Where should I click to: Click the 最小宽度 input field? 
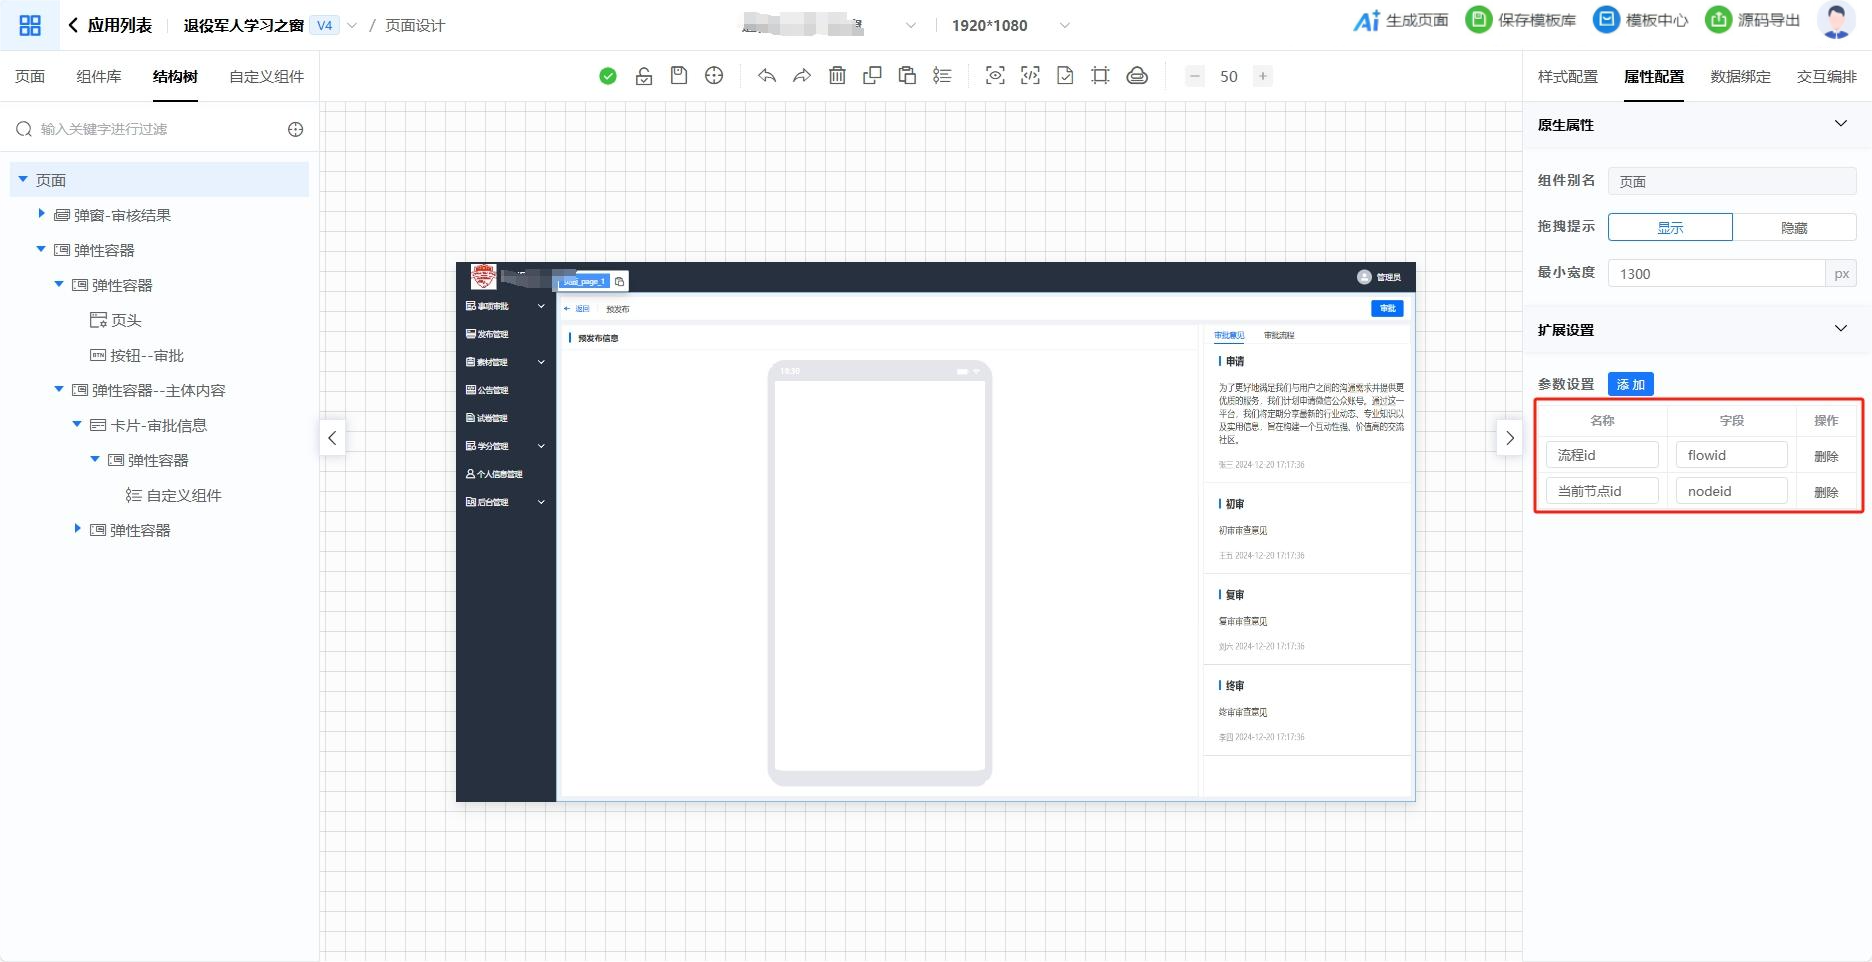[1715, 274]
